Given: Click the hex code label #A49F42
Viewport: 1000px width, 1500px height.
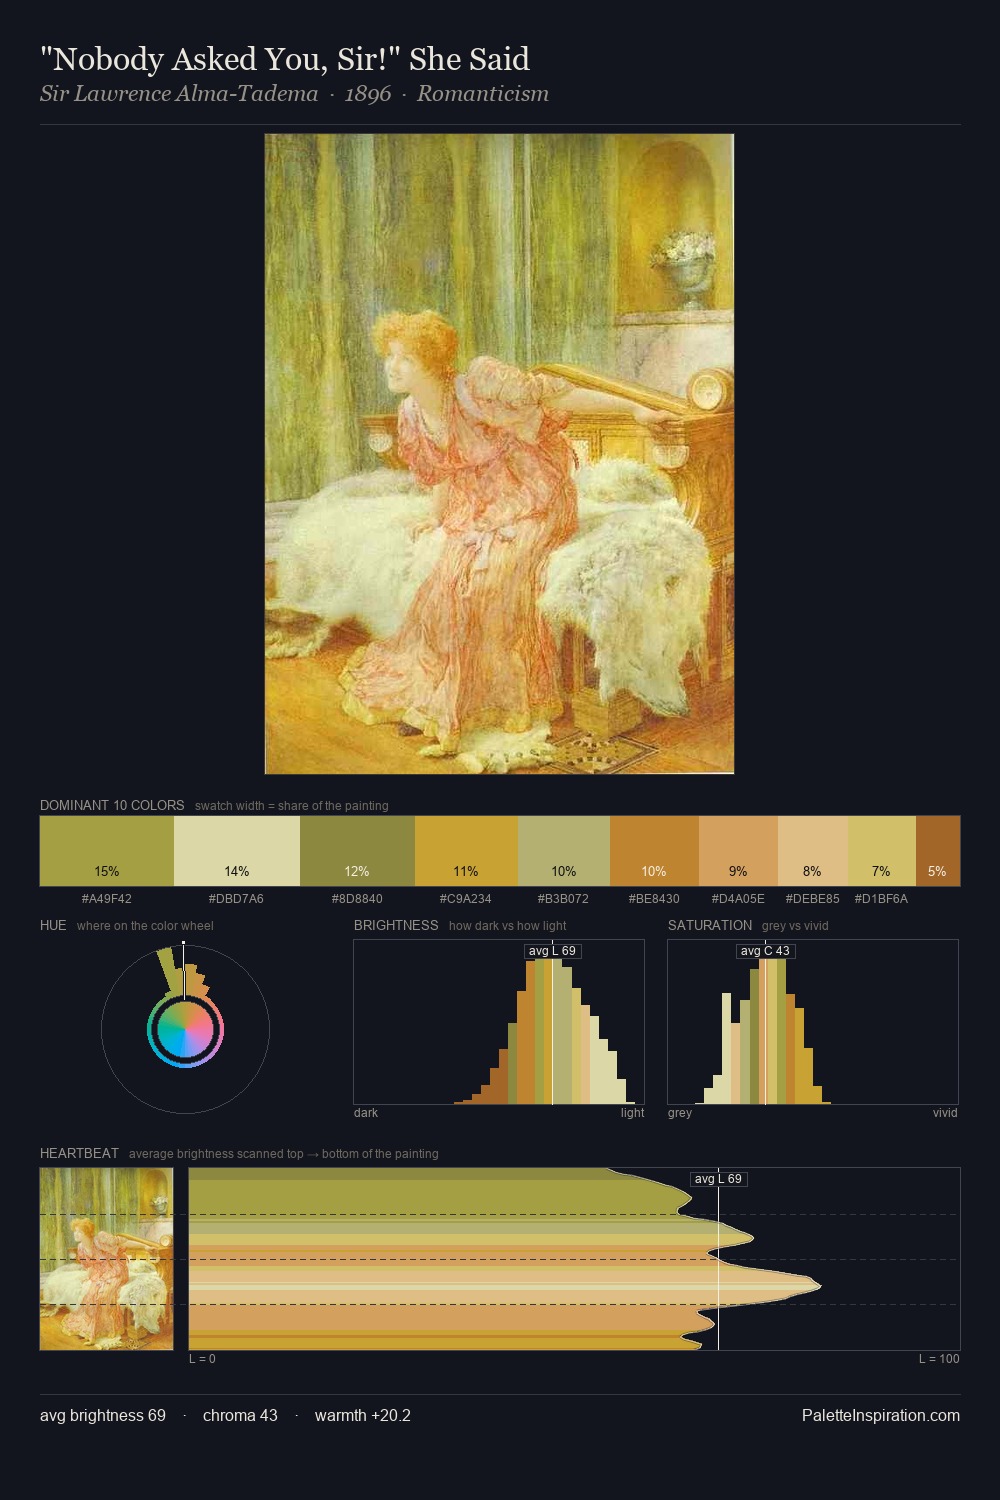Looking at the screenshot, I should click(x=107, y=899).
